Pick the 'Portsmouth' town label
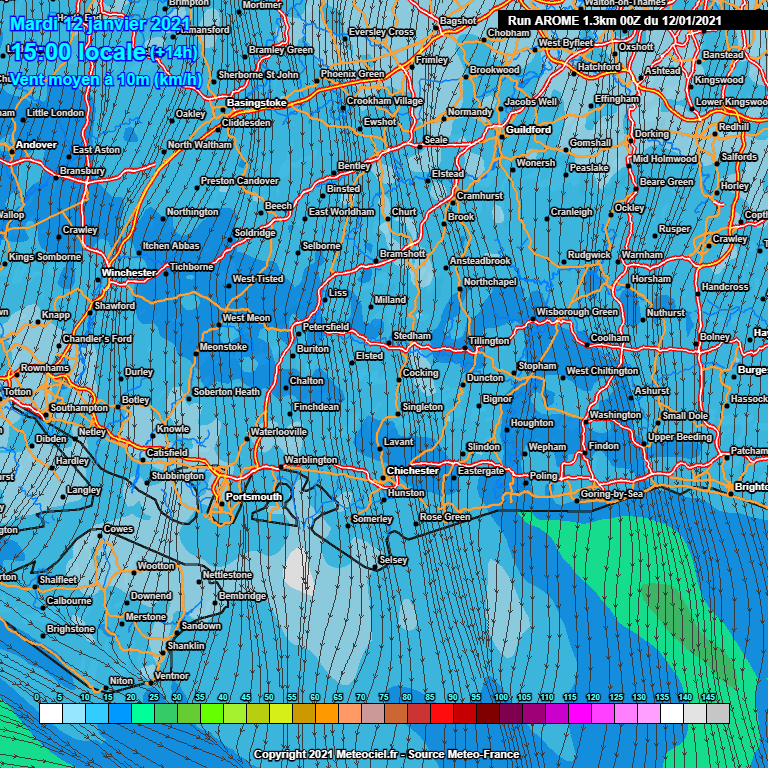768x768 pixels. [254, 497]
